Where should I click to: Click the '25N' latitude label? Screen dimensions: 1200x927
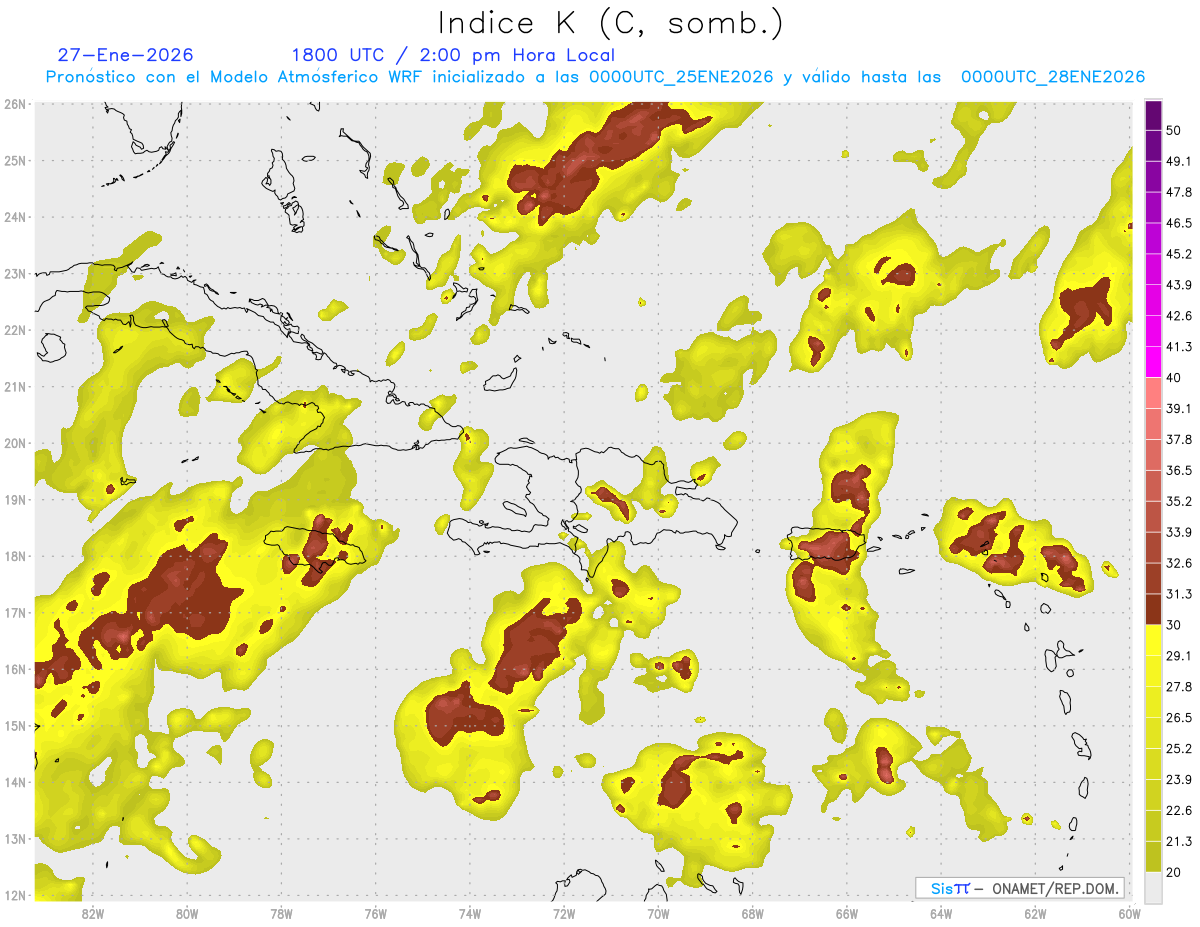coord(15,160)
